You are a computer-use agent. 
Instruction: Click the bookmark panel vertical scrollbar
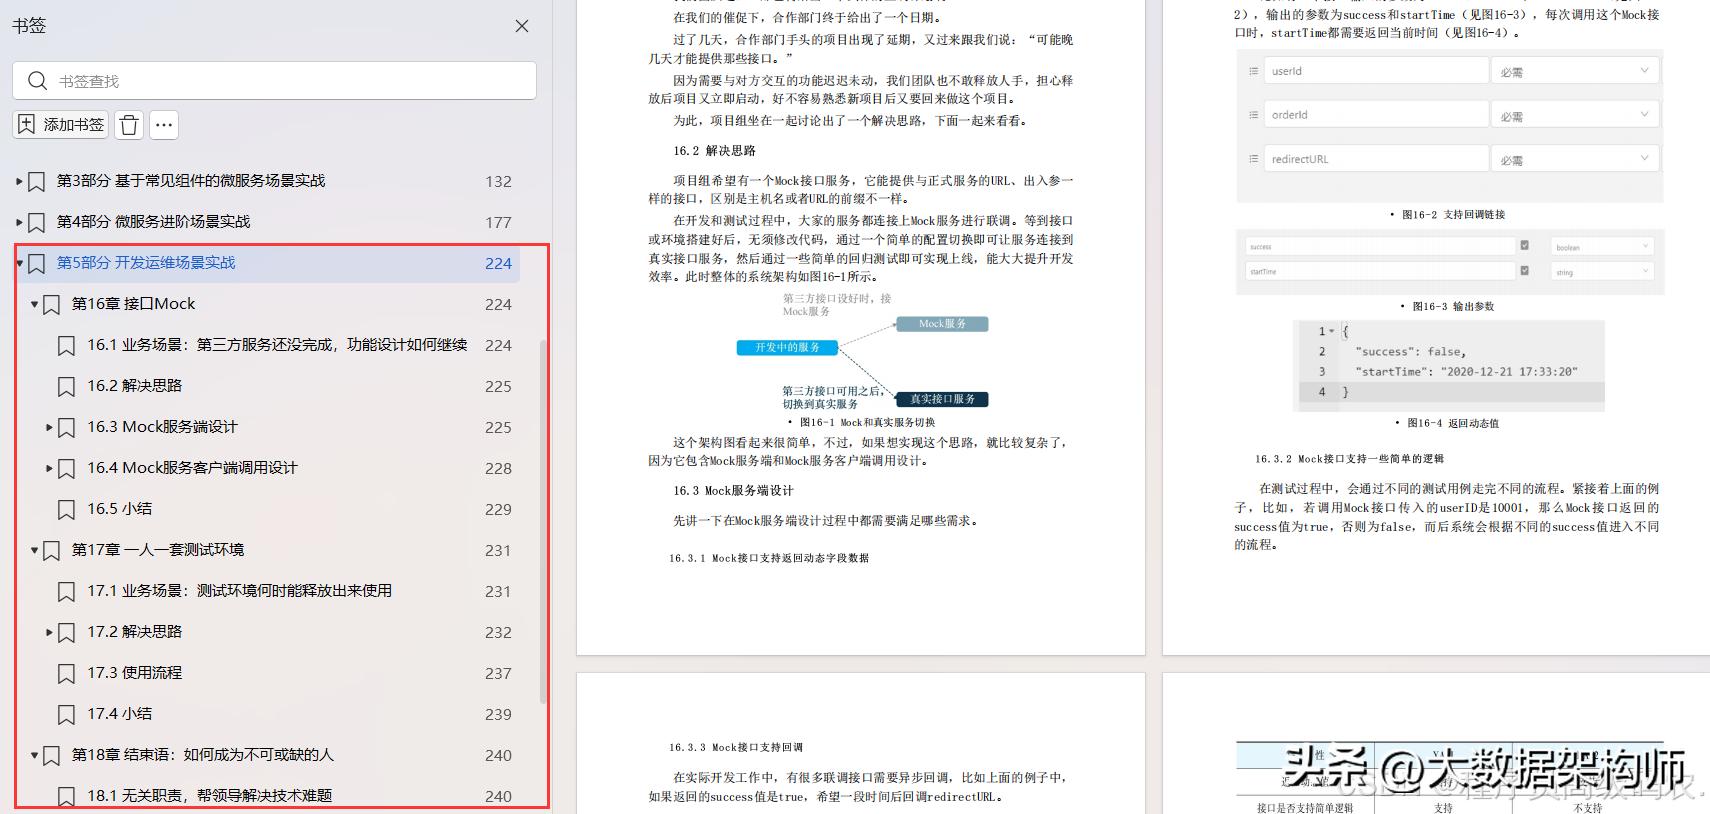click(543, 520)
